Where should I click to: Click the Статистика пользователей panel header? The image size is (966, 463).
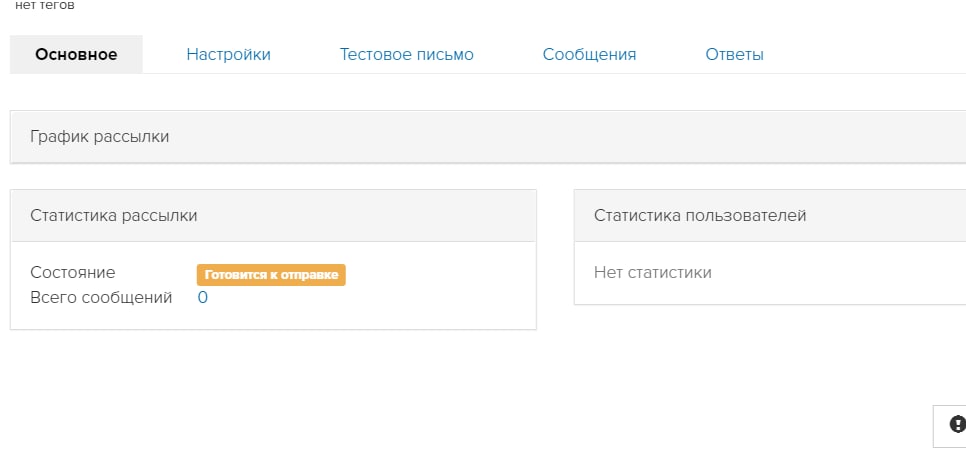coord(770,215)
